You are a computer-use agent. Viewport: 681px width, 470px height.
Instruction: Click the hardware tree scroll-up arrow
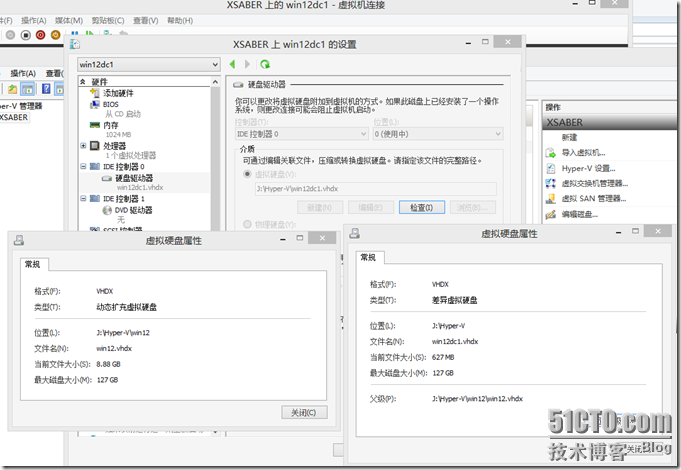[x=215, y=82]
